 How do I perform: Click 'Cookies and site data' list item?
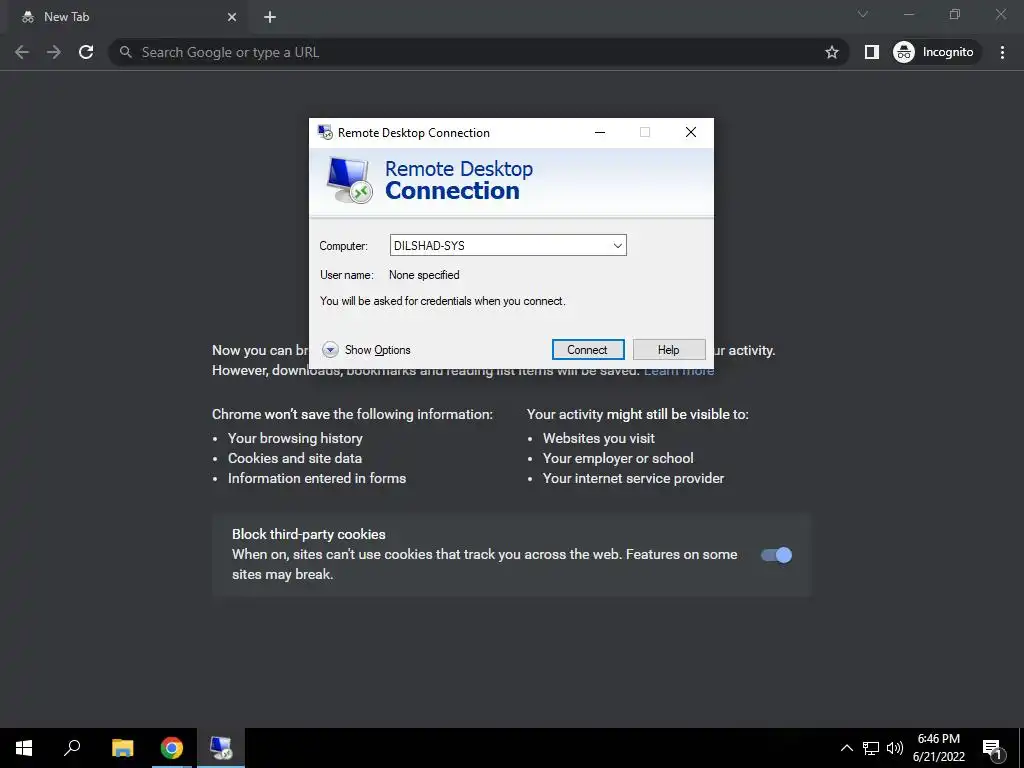point(295,458)
